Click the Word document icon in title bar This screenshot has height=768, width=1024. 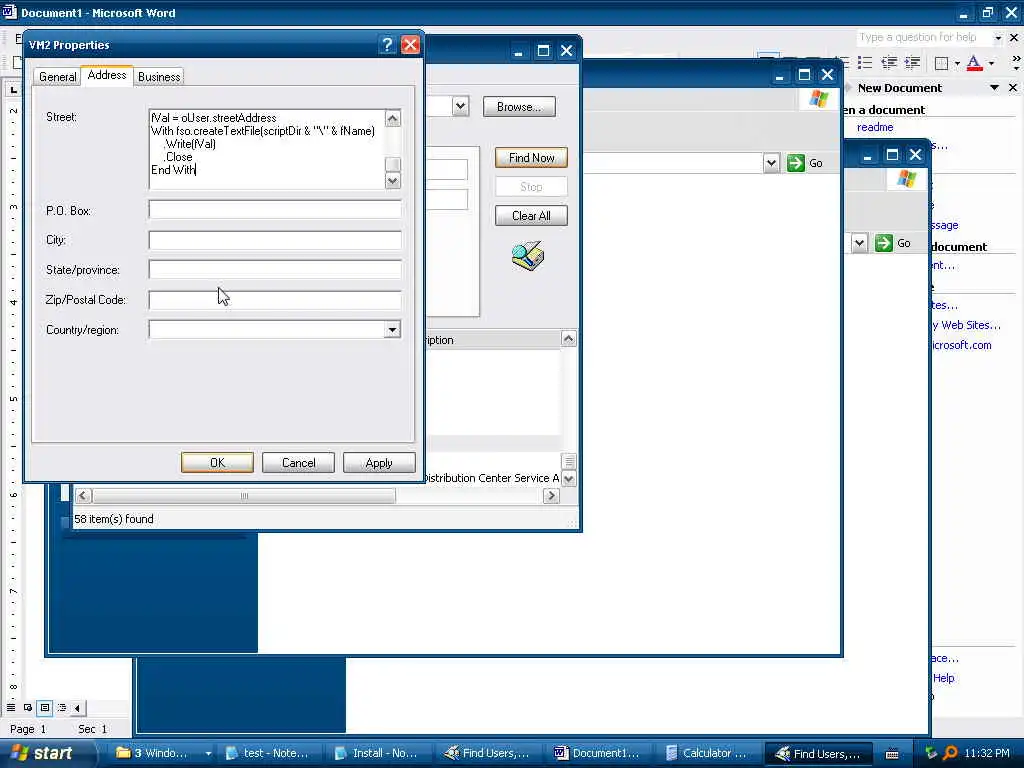[x=9, y=12]
